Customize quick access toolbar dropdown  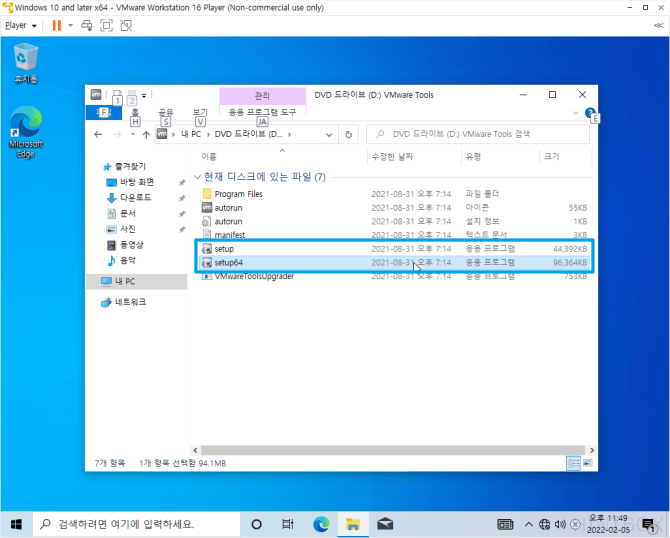tap(144, 95)
